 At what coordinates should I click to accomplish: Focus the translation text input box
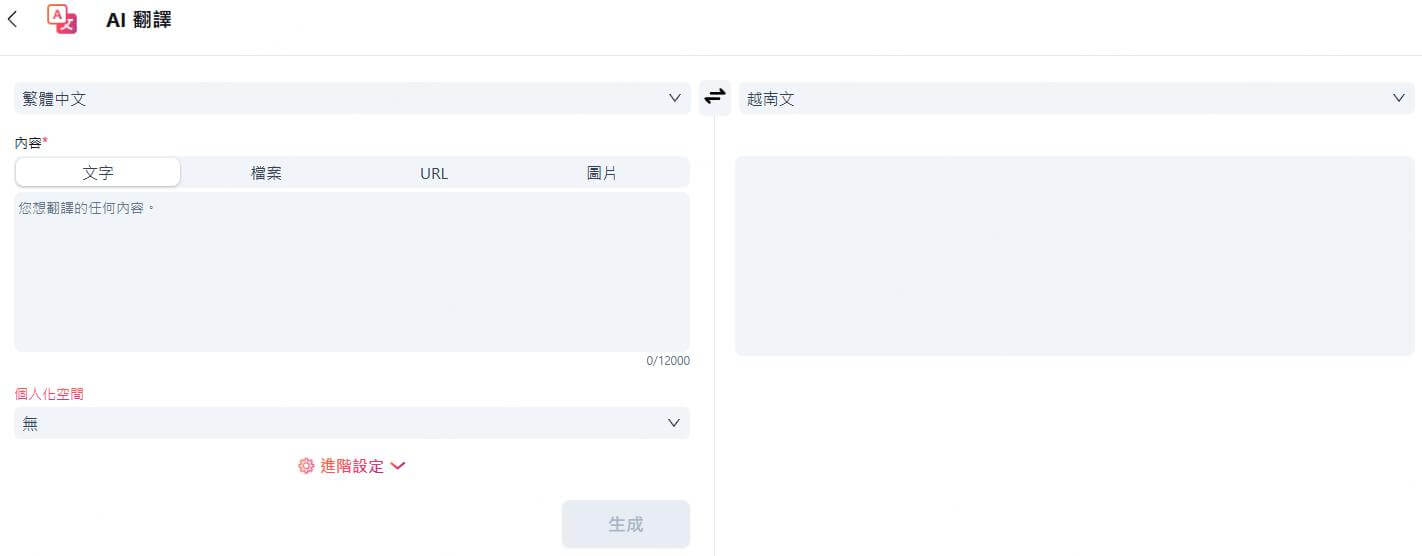click(351, 272)
